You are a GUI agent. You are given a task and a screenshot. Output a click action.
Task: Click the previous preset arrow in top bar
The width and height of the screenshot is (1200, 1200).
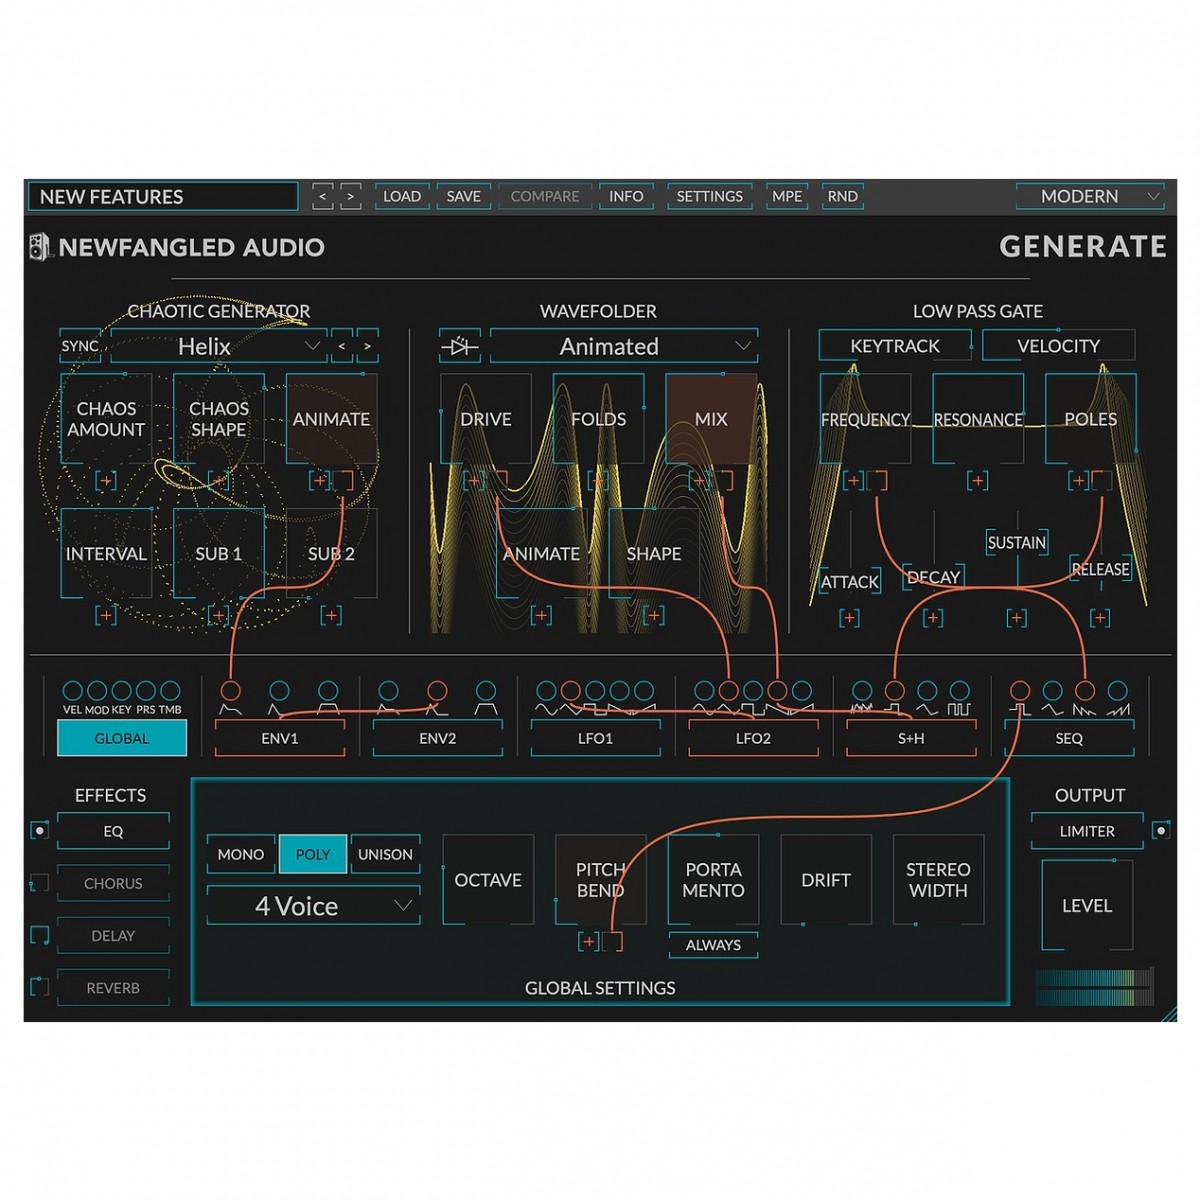pos(322,197)
